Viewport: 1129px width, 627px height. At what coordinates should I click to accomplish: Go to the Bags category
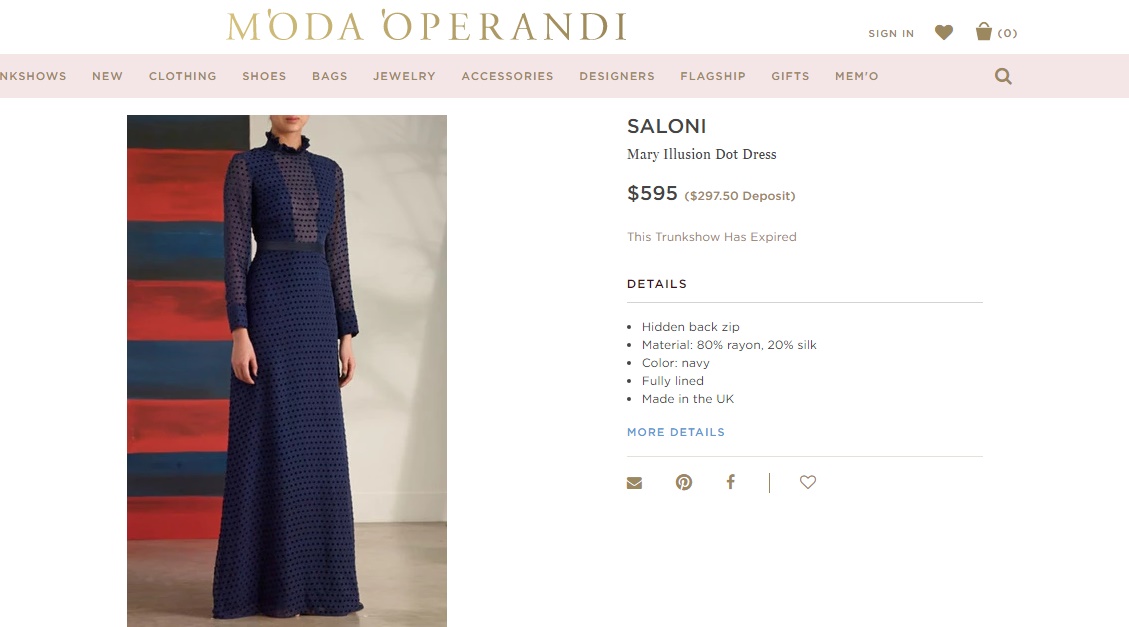(x=330, y=76)
